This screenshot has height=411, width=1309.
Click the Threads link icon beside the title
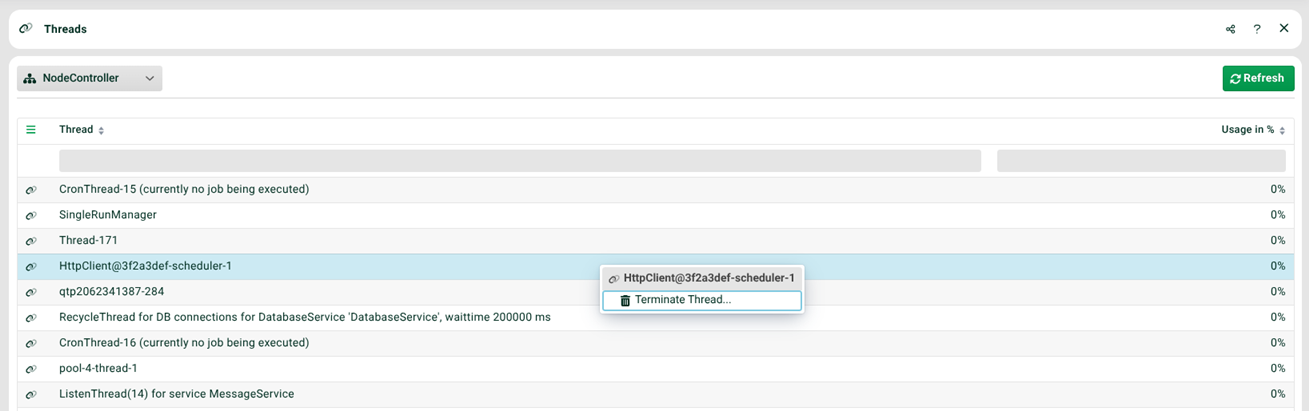tap(26, 29)
